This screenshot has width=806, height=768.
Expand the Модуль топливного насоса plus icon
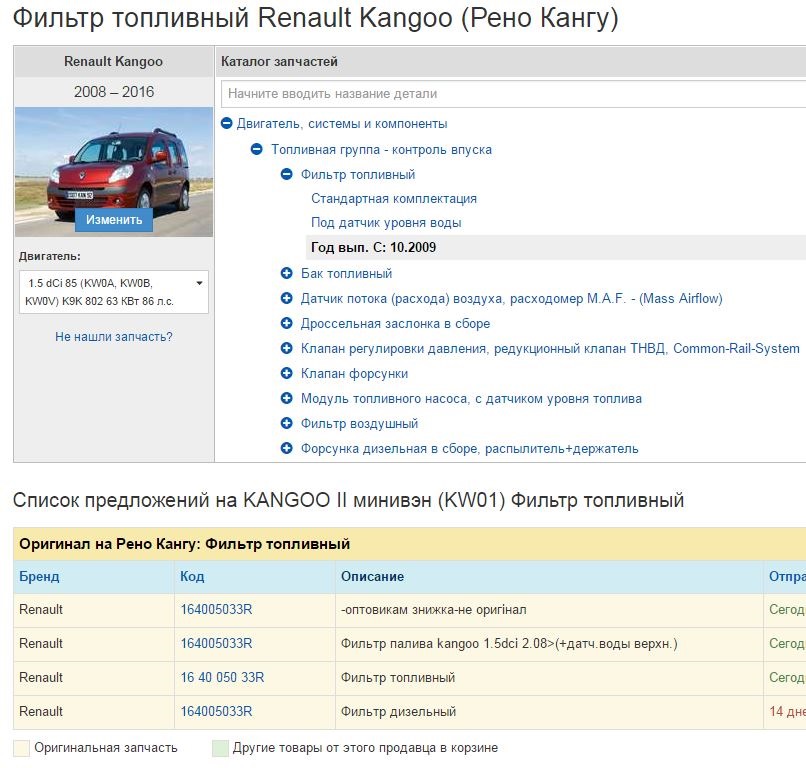[x=286, y=398]
